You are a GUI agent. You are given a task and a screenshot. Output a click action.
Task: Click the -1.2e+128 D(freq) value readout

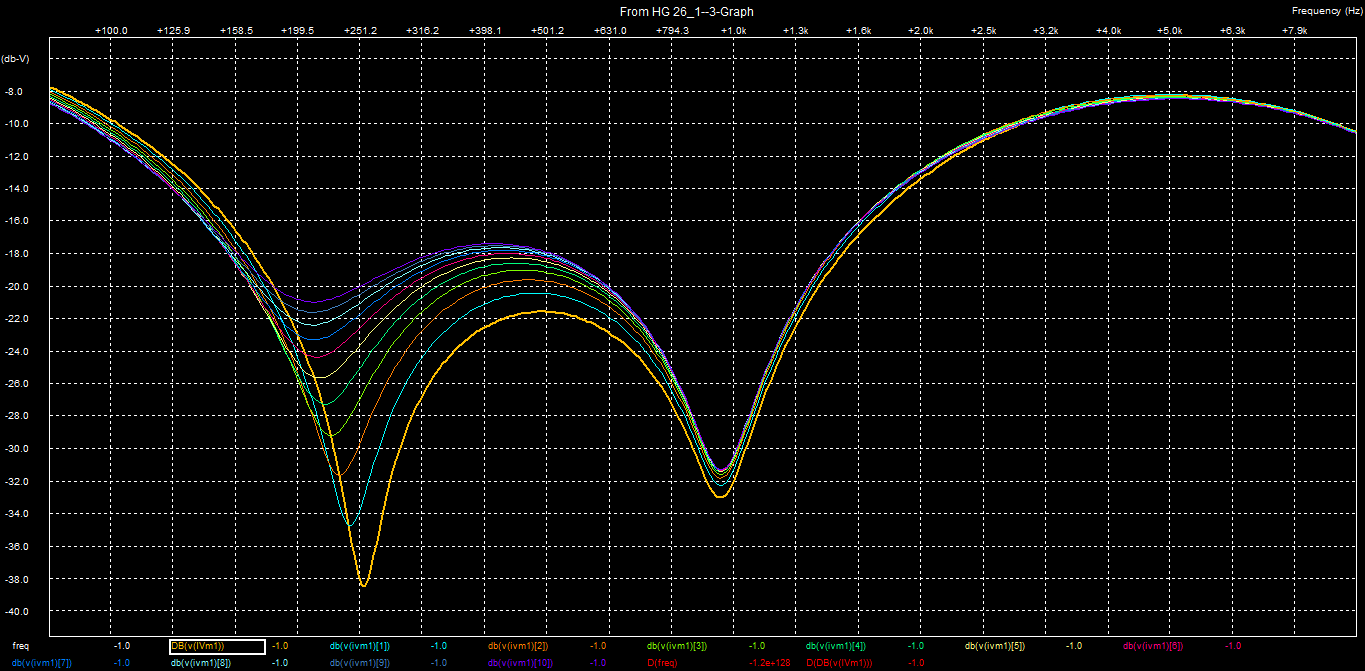769,662
